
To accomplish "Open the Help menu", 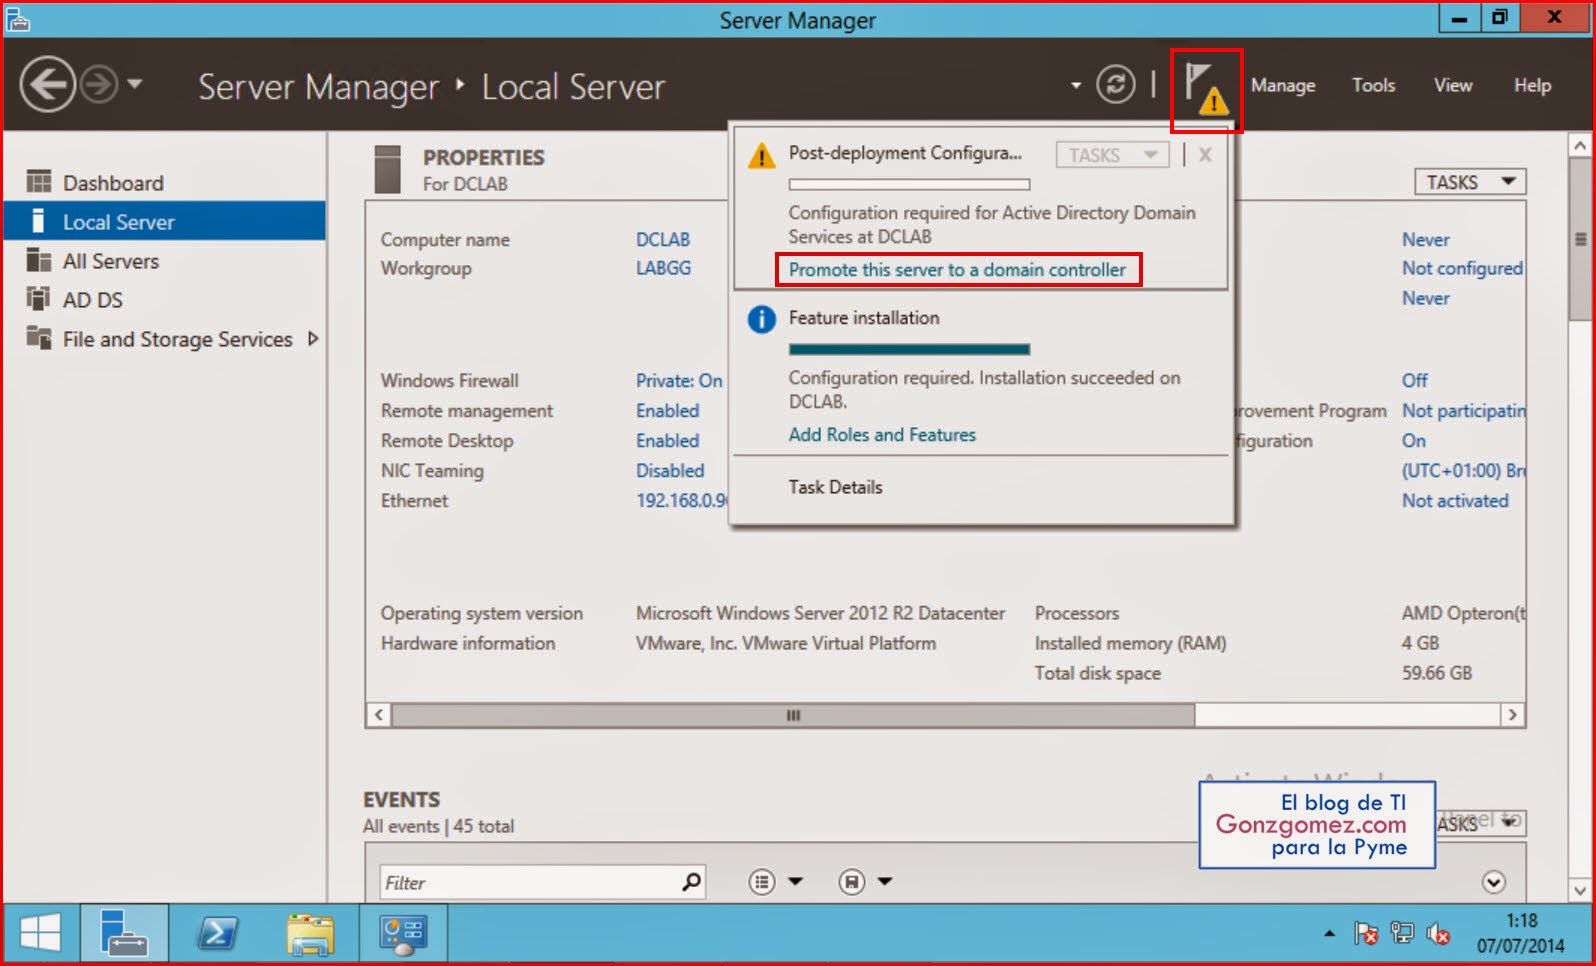I will tap(1532, 86).
